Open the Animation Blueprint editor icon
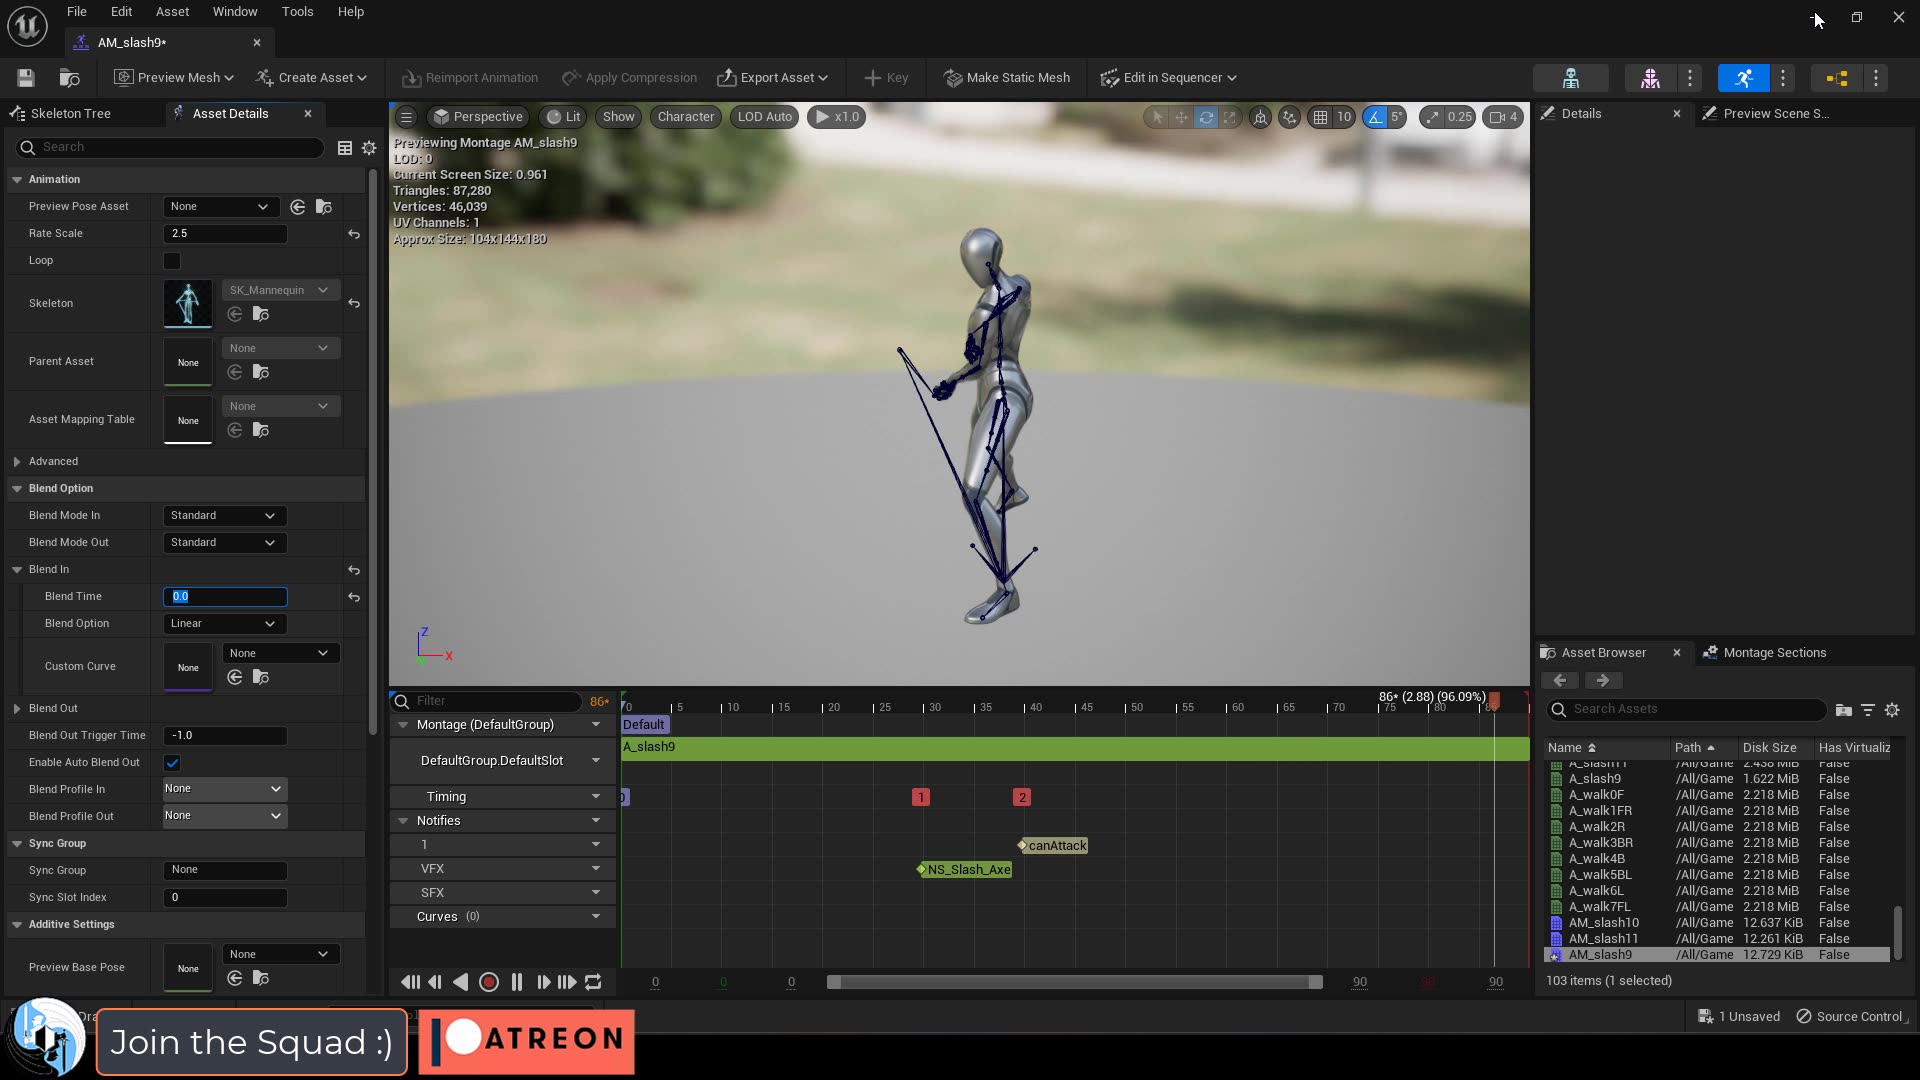The width and height of the screenshot is (1920, 1080). pyautogui.click(x=1836, y=77)
